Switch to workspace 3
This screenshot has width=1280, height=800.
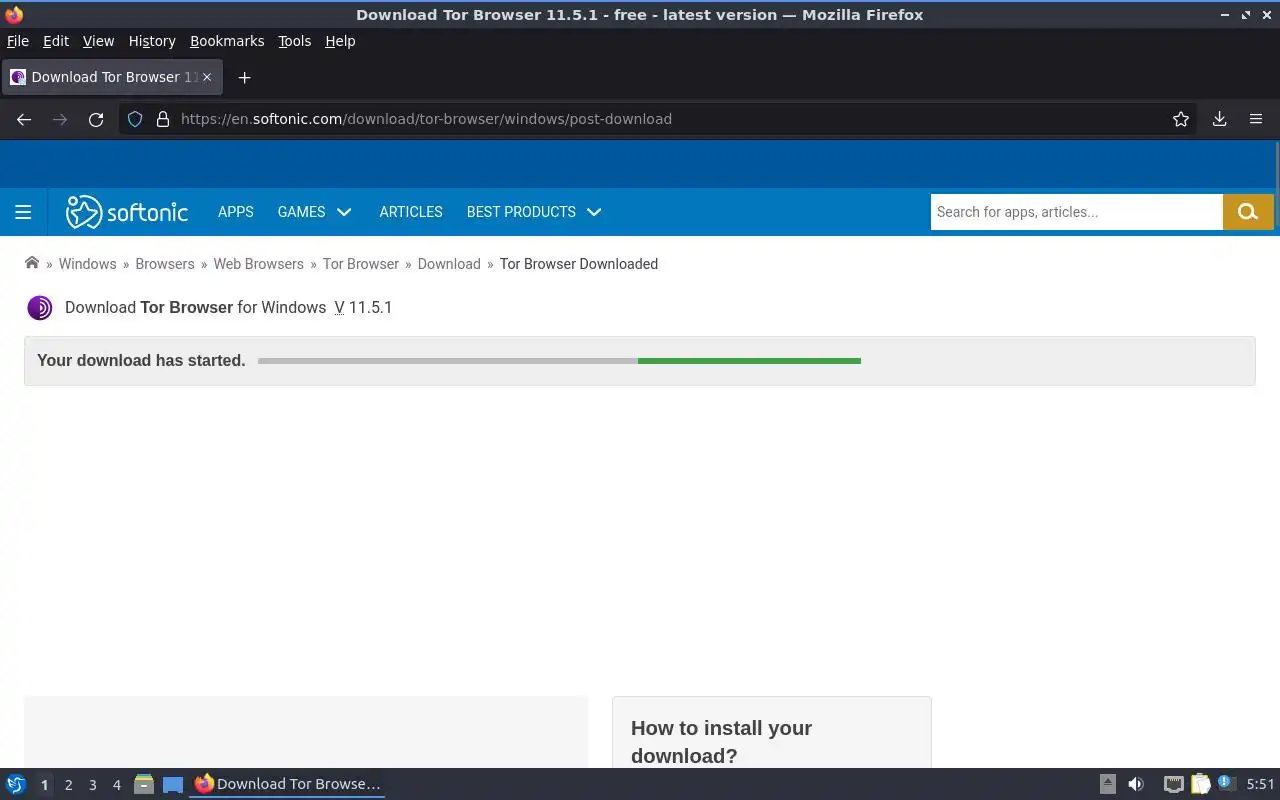coord(92,785)
